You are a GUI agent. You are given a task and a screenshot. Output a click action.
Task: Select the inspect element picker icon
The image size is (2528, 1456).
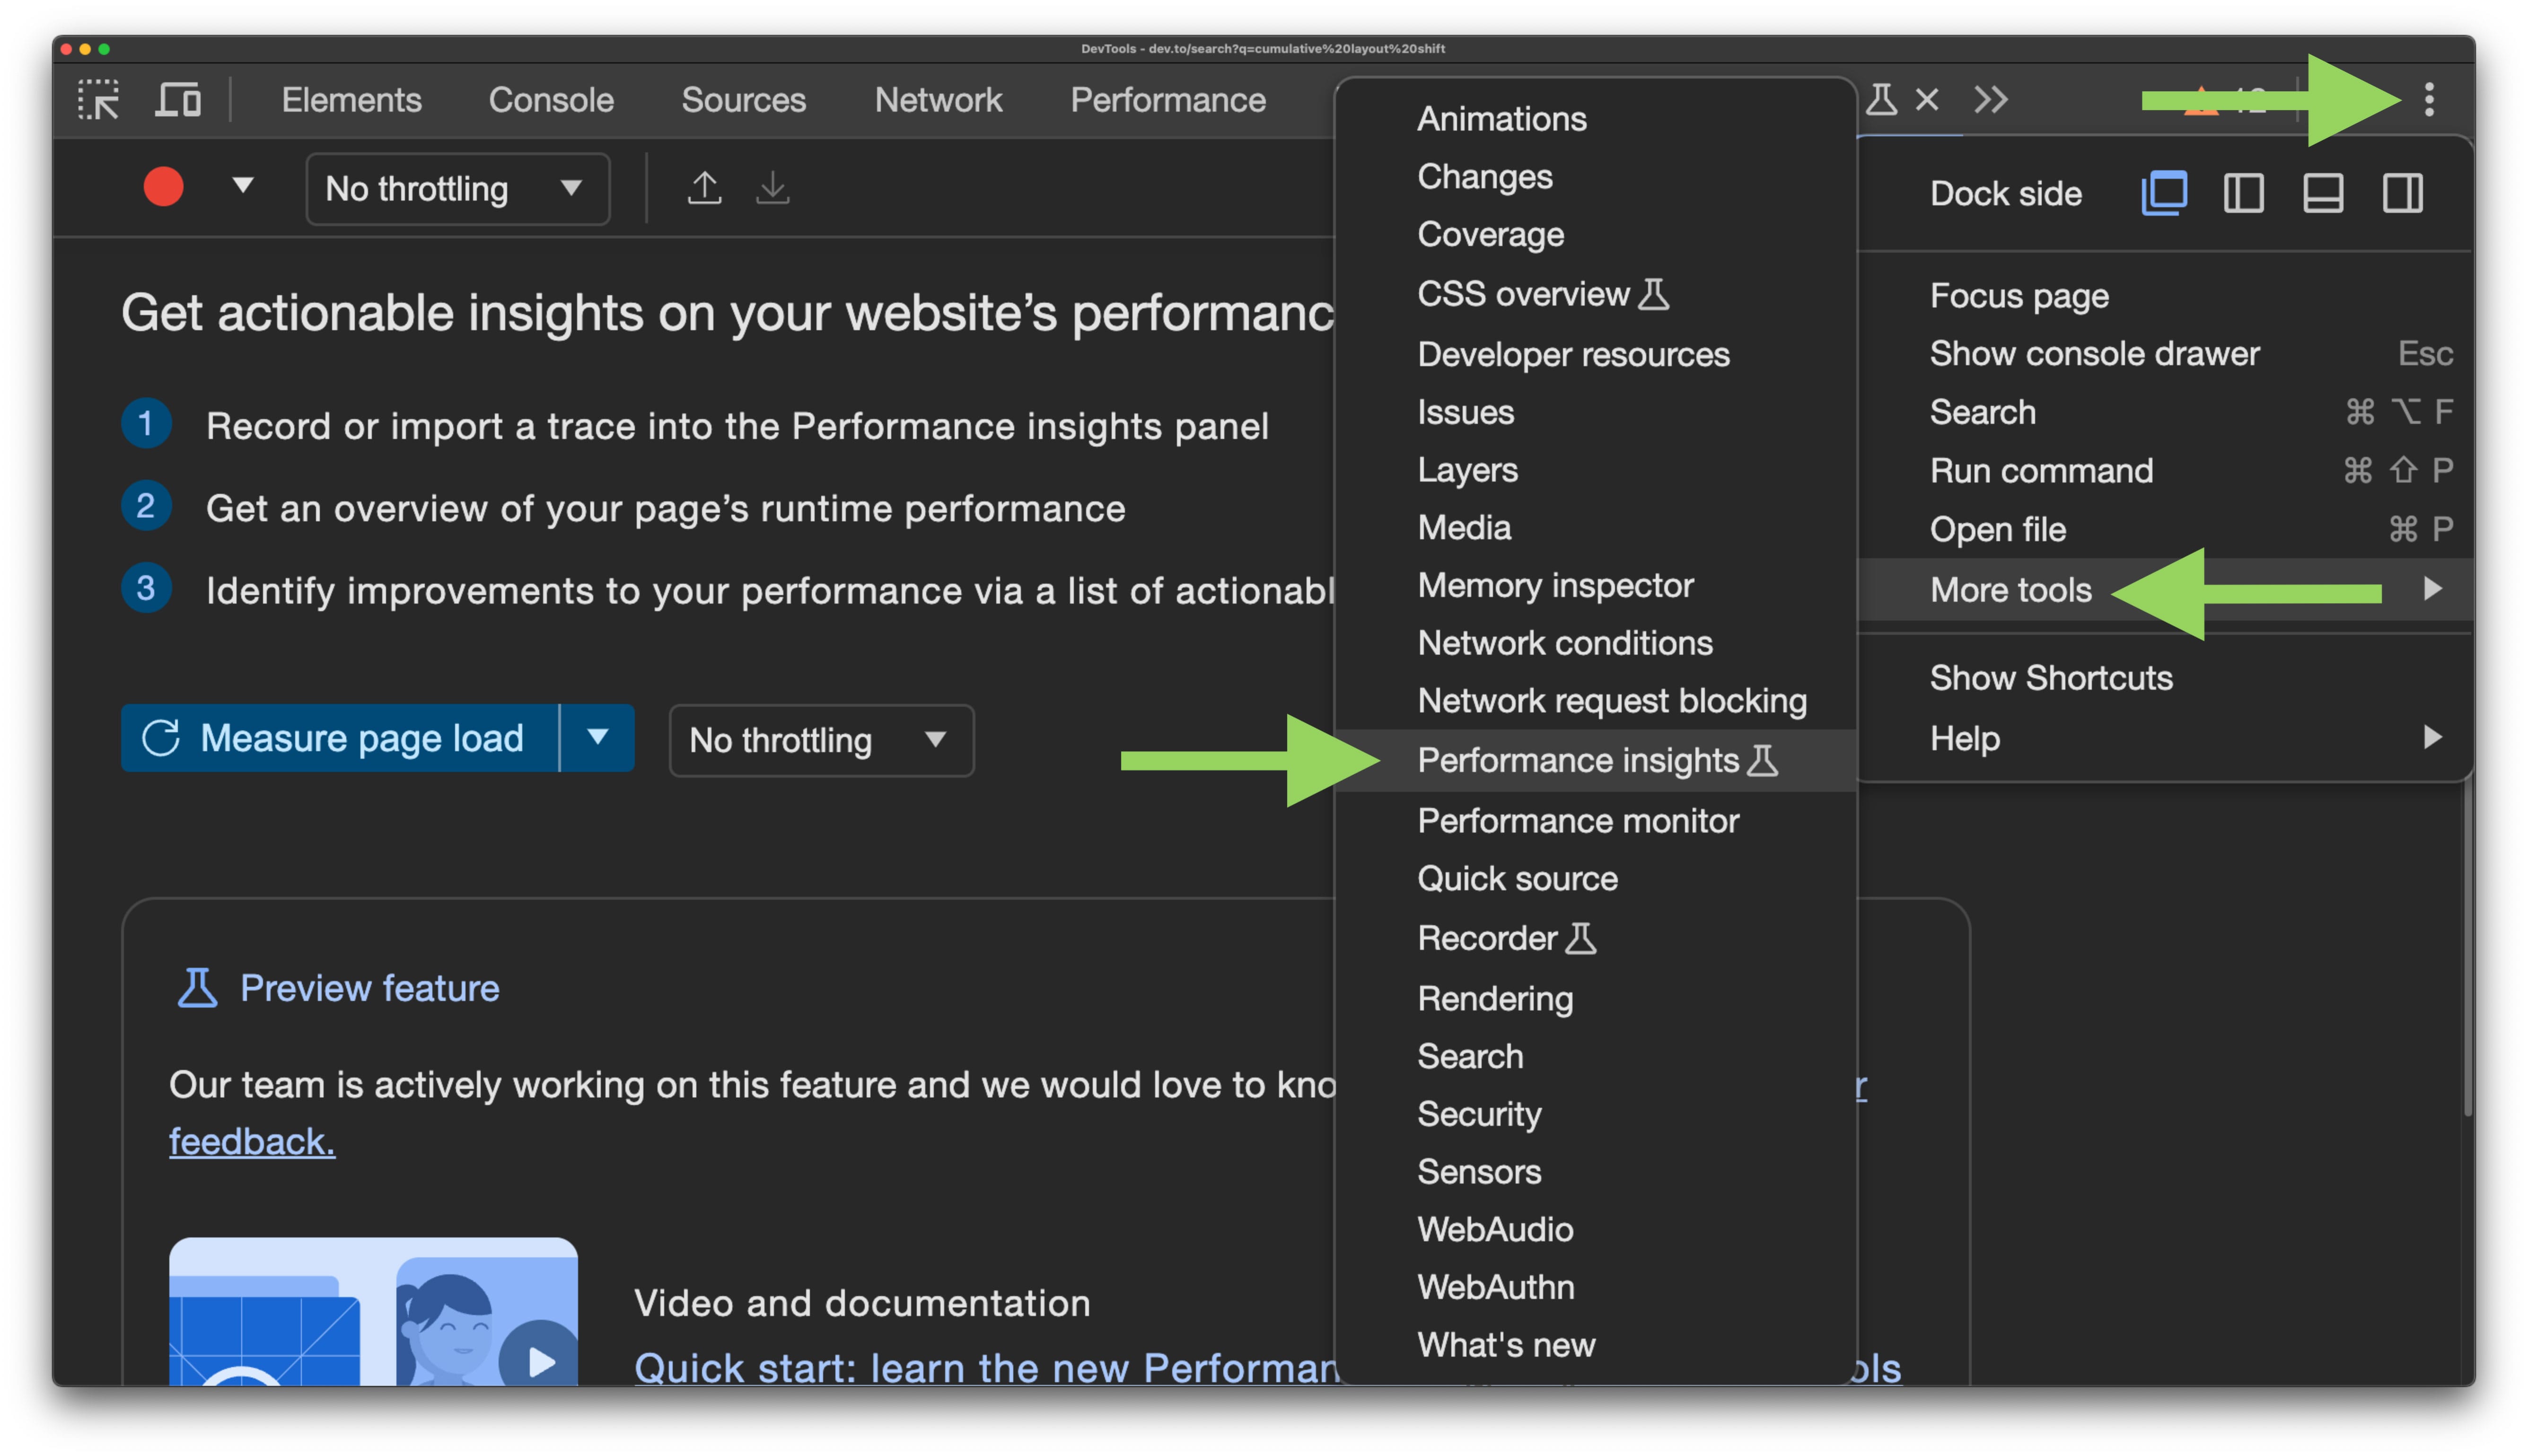99,100
